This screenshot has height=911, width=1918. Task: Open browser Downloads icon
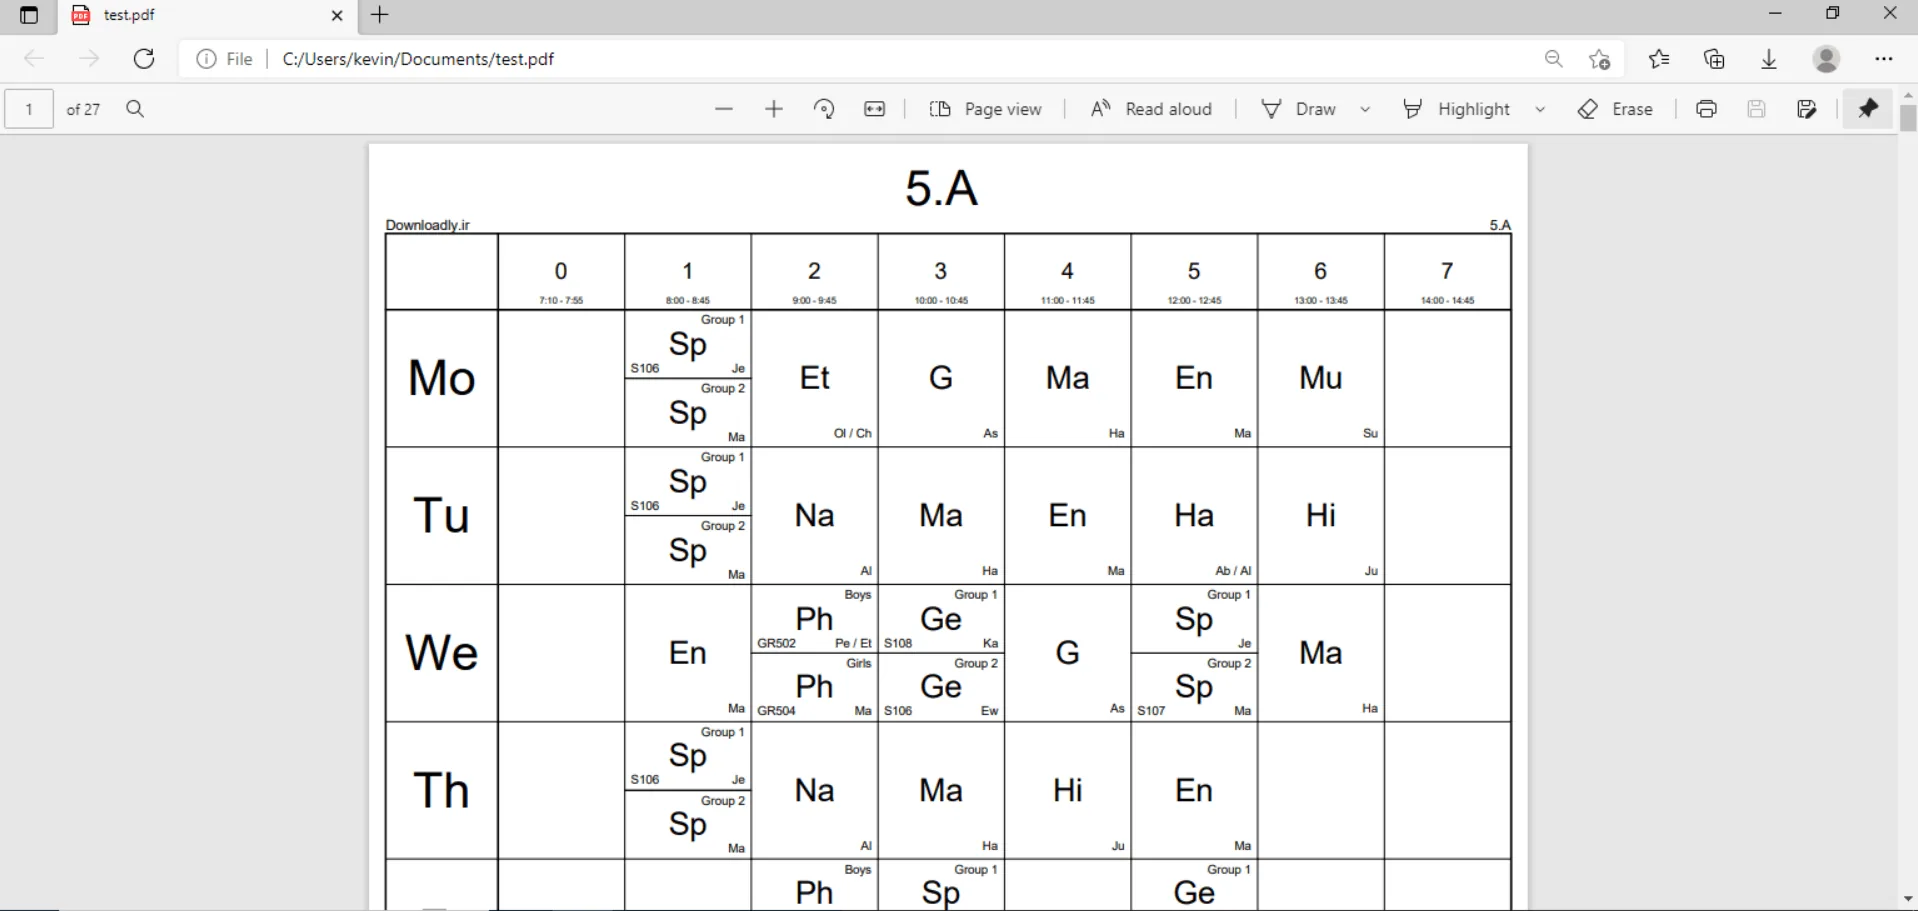click(1769, 59)
